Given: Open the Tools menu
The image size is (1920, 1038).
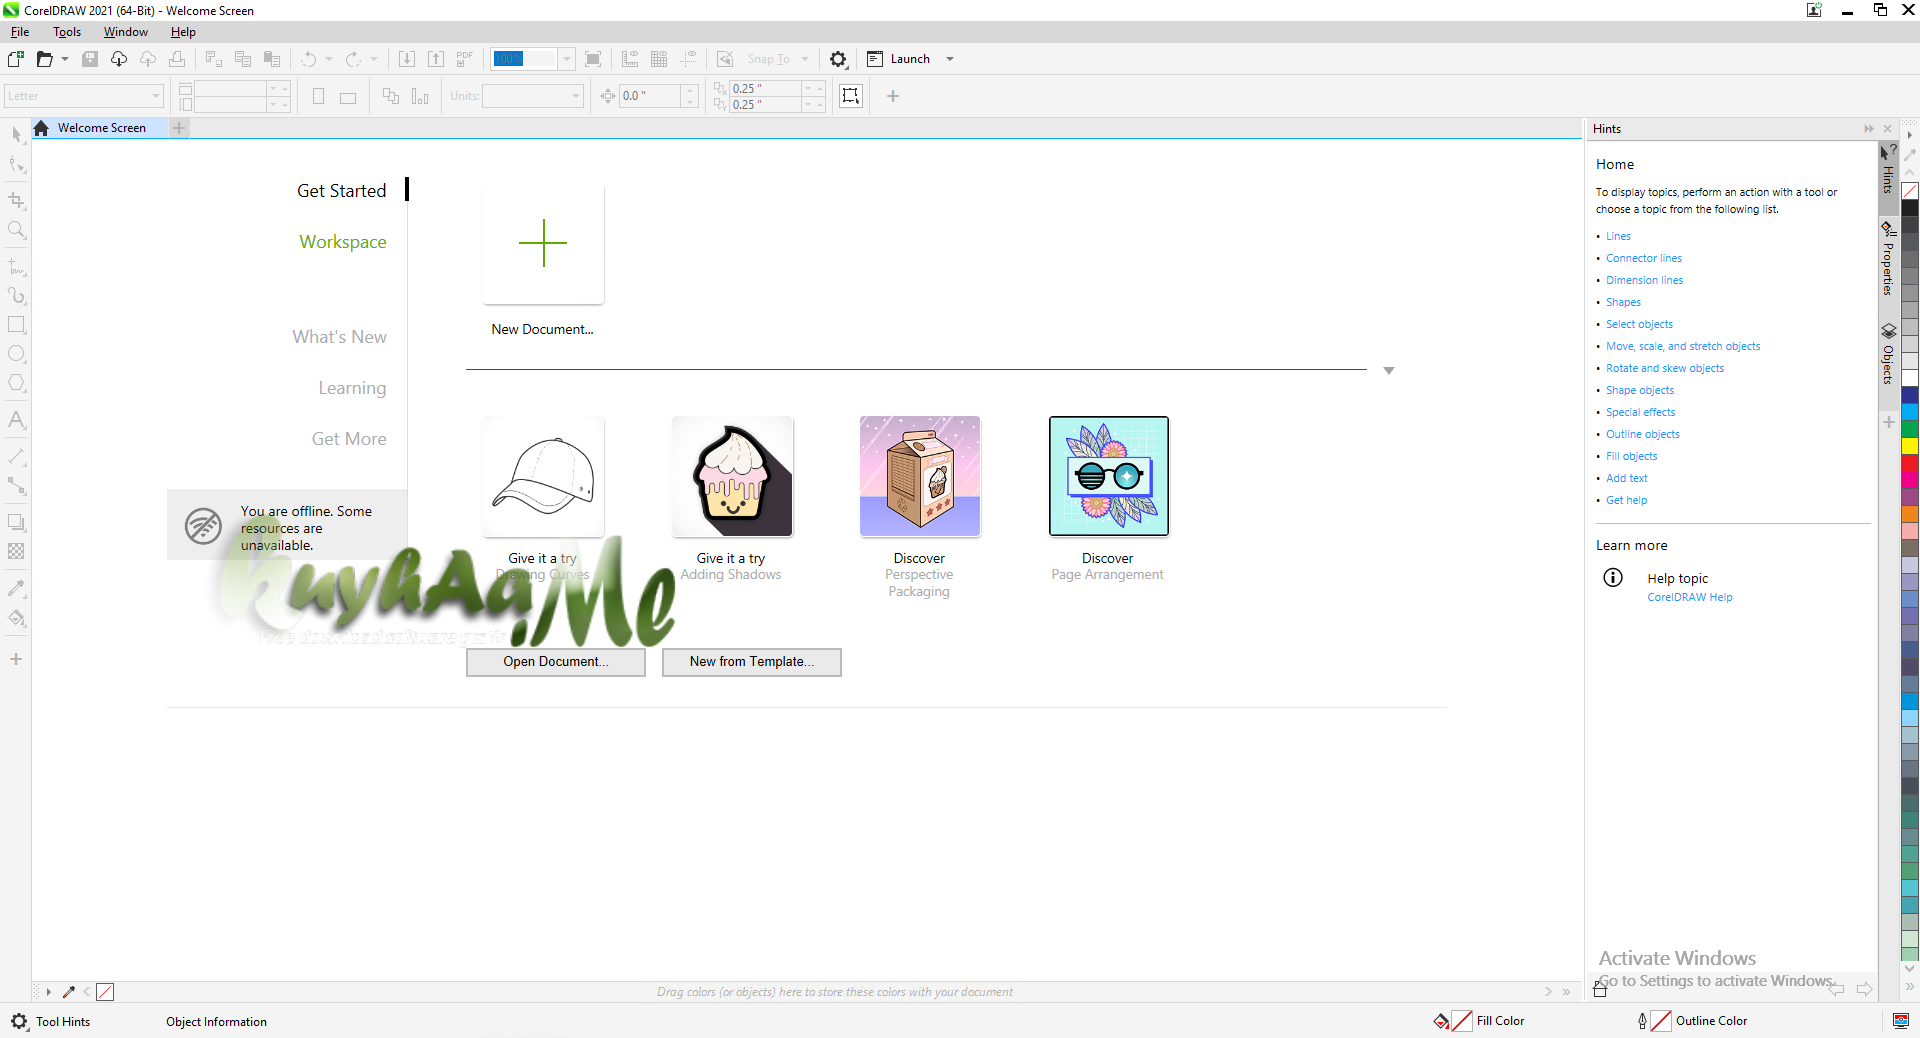Looking at the screenshot, I should click(x=67, y=32).
